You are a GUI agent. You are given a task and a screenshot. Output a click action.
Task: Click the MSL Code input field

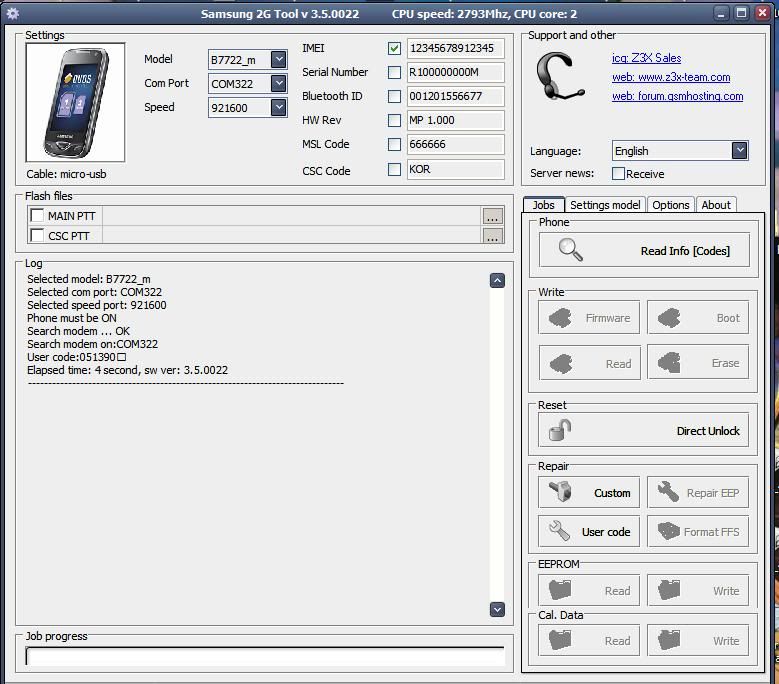[x=455, y=144]
